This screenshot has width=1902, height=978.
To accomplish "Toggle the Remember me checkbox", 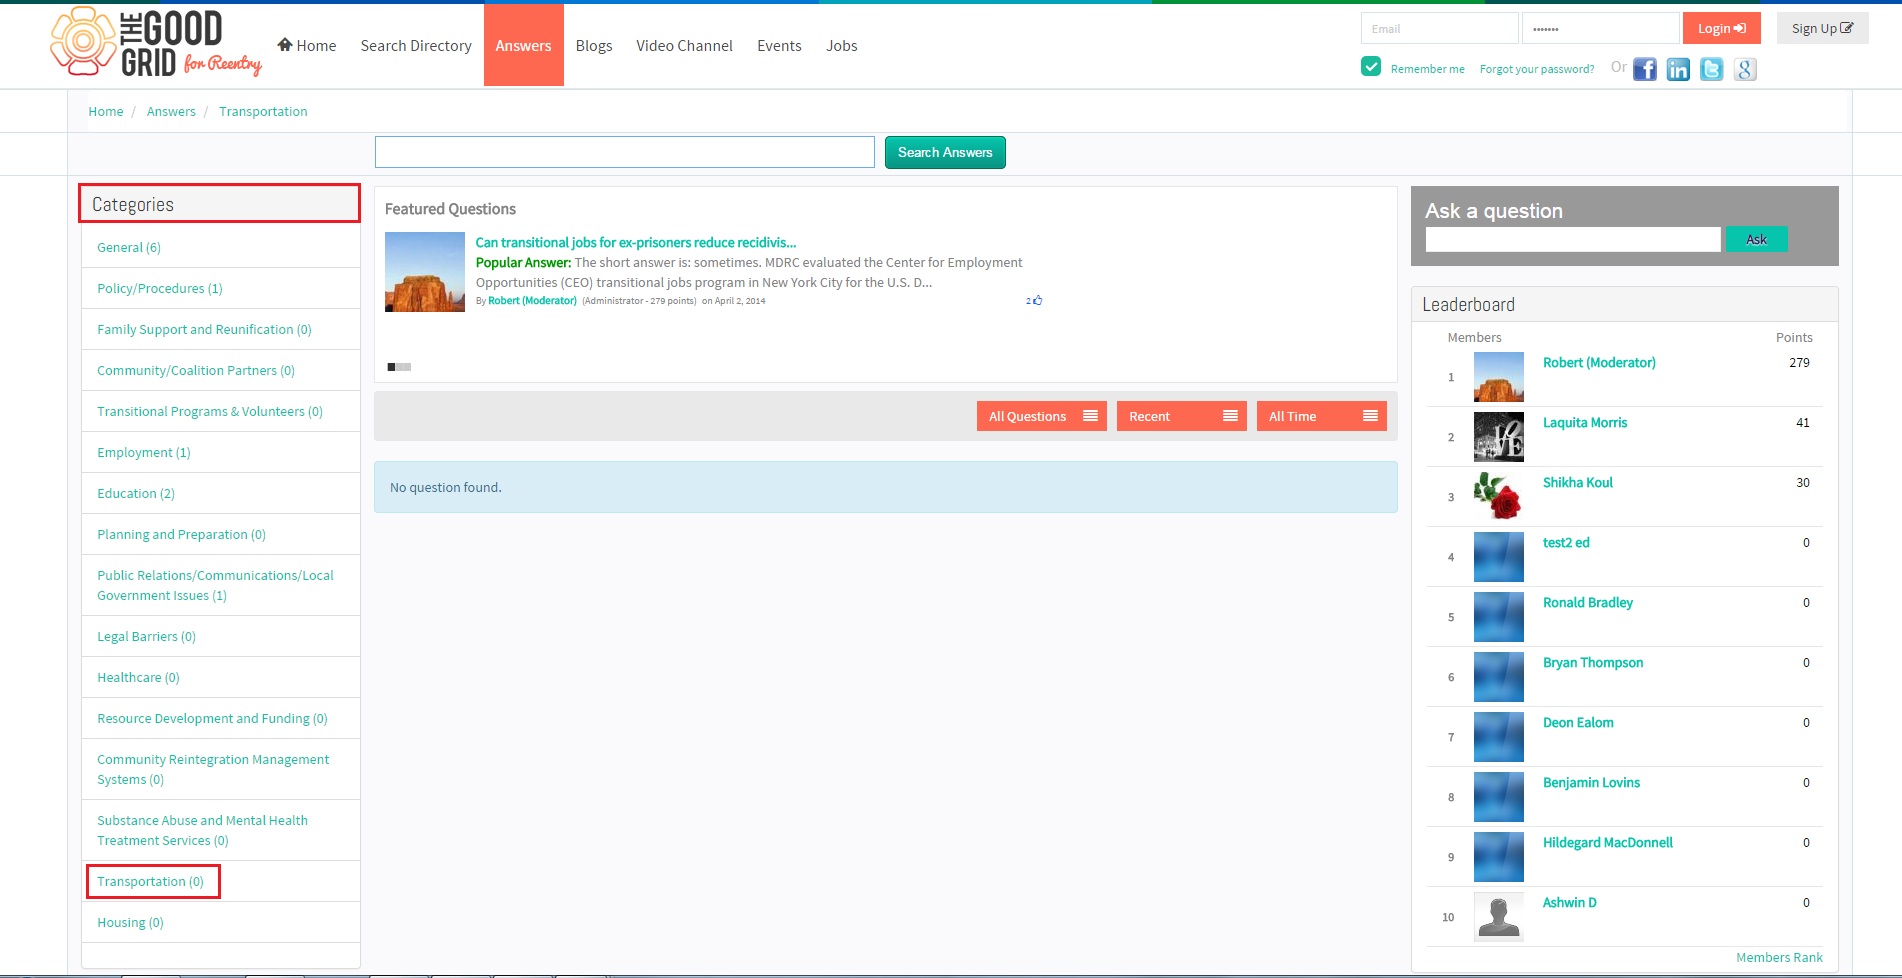I will pyautogui.click(x=1371, y=67).
